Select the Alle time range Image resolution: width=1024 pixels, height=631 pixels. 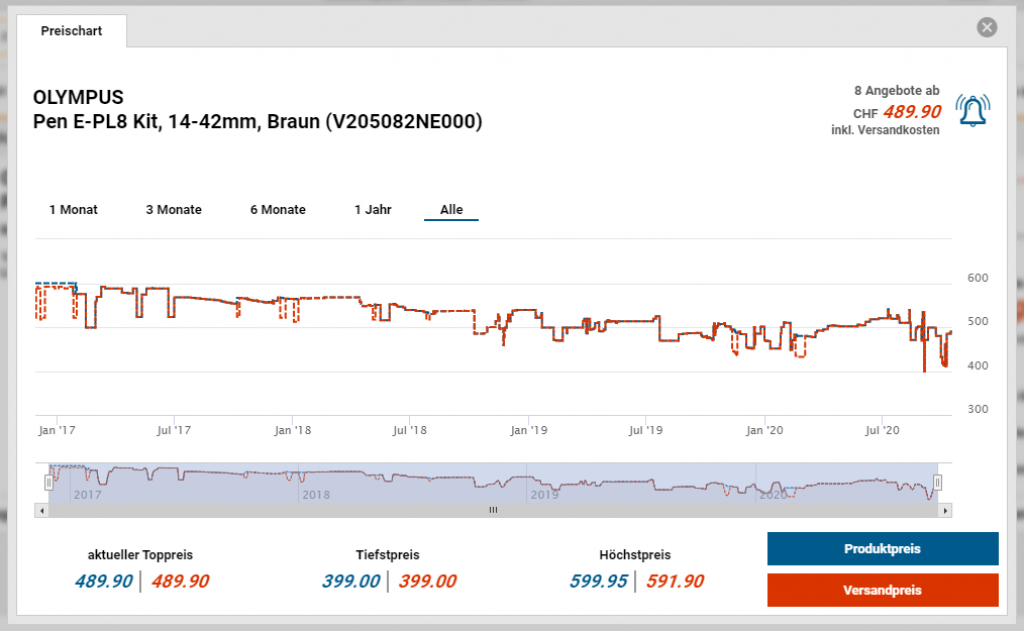(451, 210)
